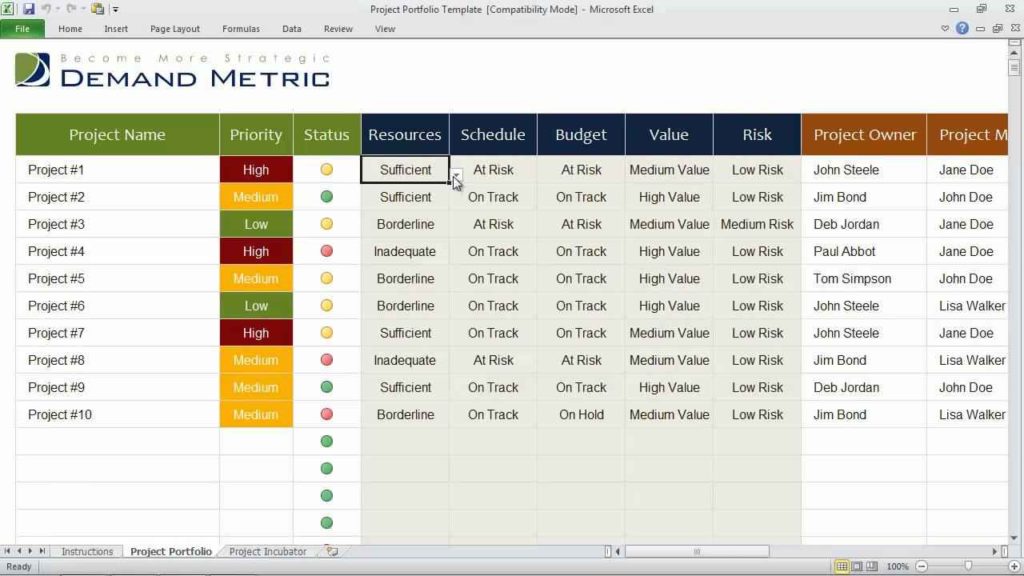Select the green status indicator for Project #2
Image resolution: width=1024 pixels, height=576 pixels.
click(326, 197)
